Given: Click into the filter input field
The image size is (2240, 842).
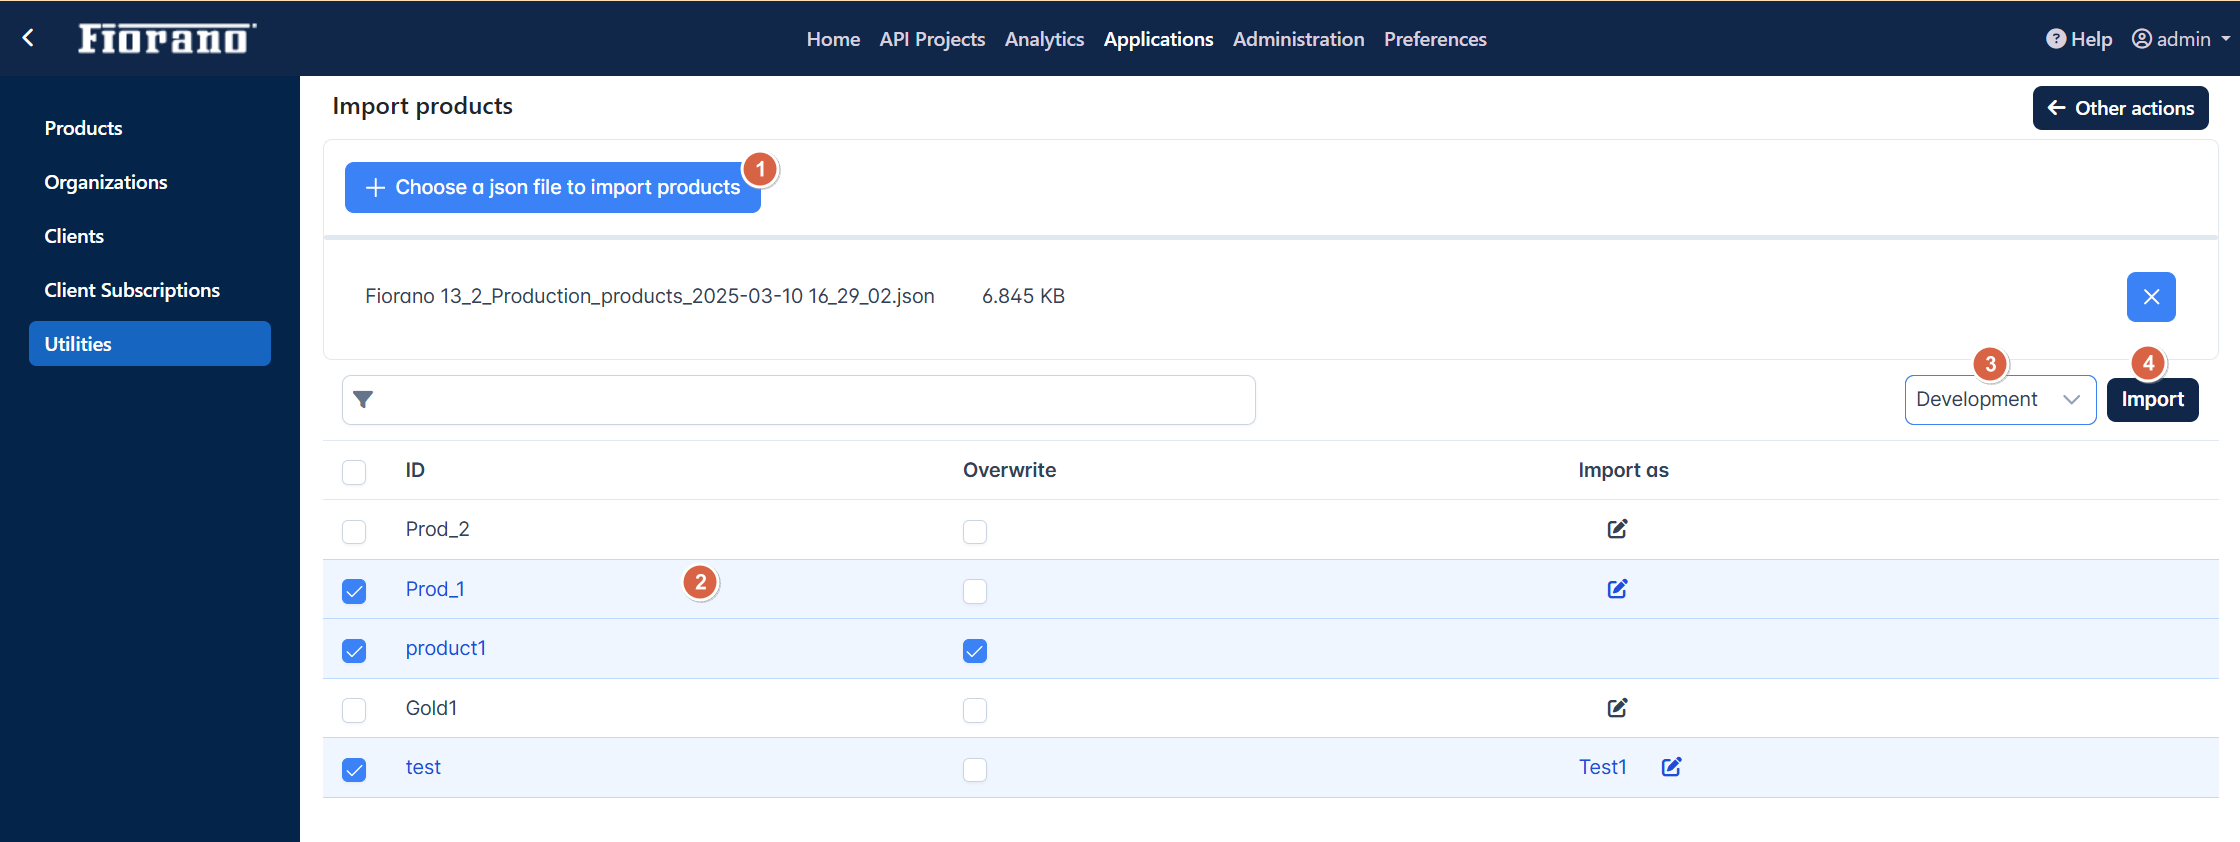Looking at the screenshot, I should 799,400.
